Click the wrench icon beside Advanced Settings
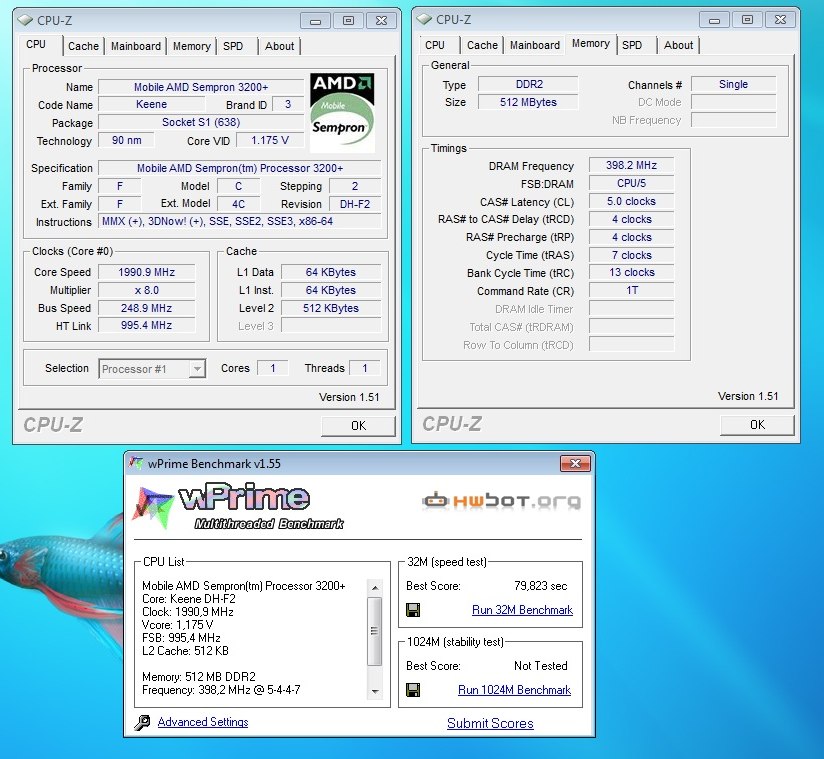The height and width of the screenshot is (759, 824). 142,723
